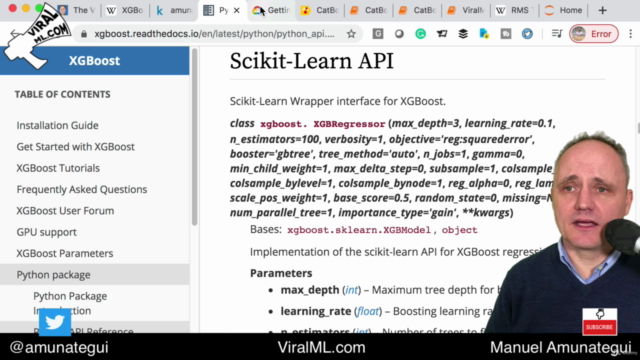Switch to the XGBo Wikipedia tab

point(125,10)
